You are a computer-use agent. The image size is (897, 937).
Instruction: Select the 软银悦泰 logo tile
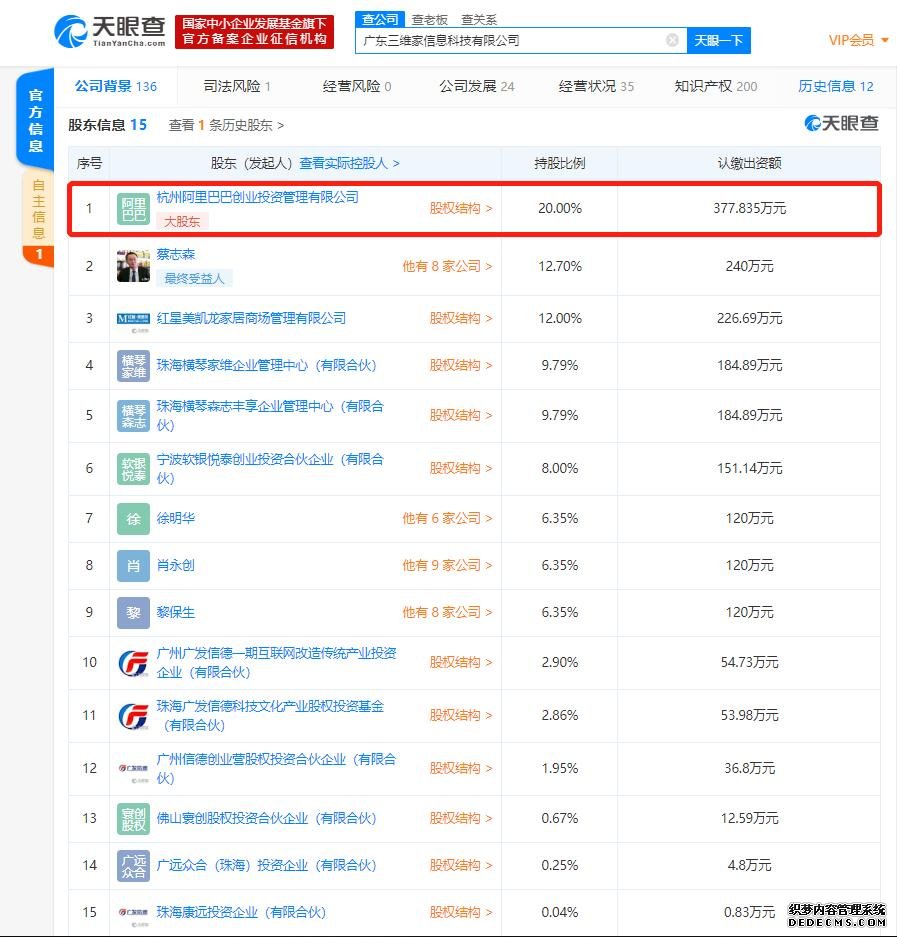pos(133,468)
